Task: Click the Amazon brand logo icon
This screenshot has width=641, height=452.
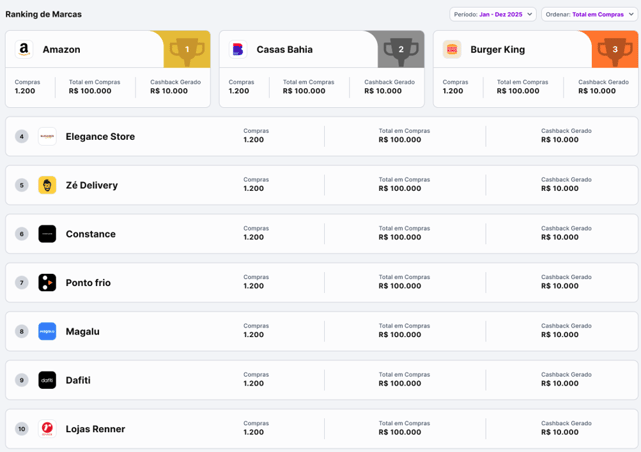Action: click(24, 49)
